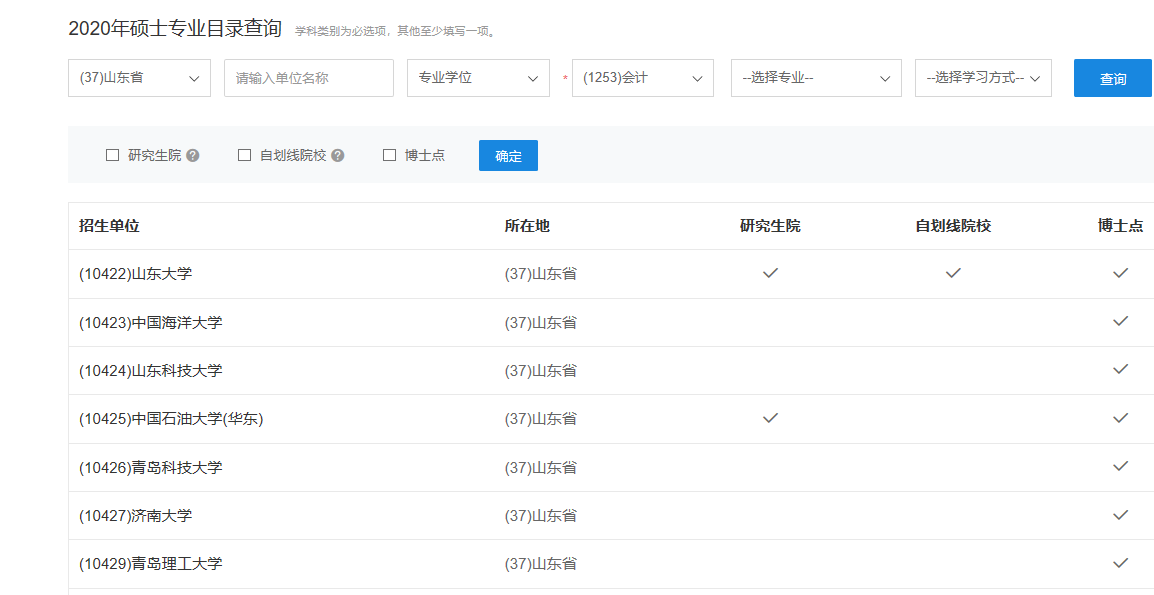Open the (37)山东省 province dropdown
The width and height of the screenshot is (1154, 595).
(140, 78)
